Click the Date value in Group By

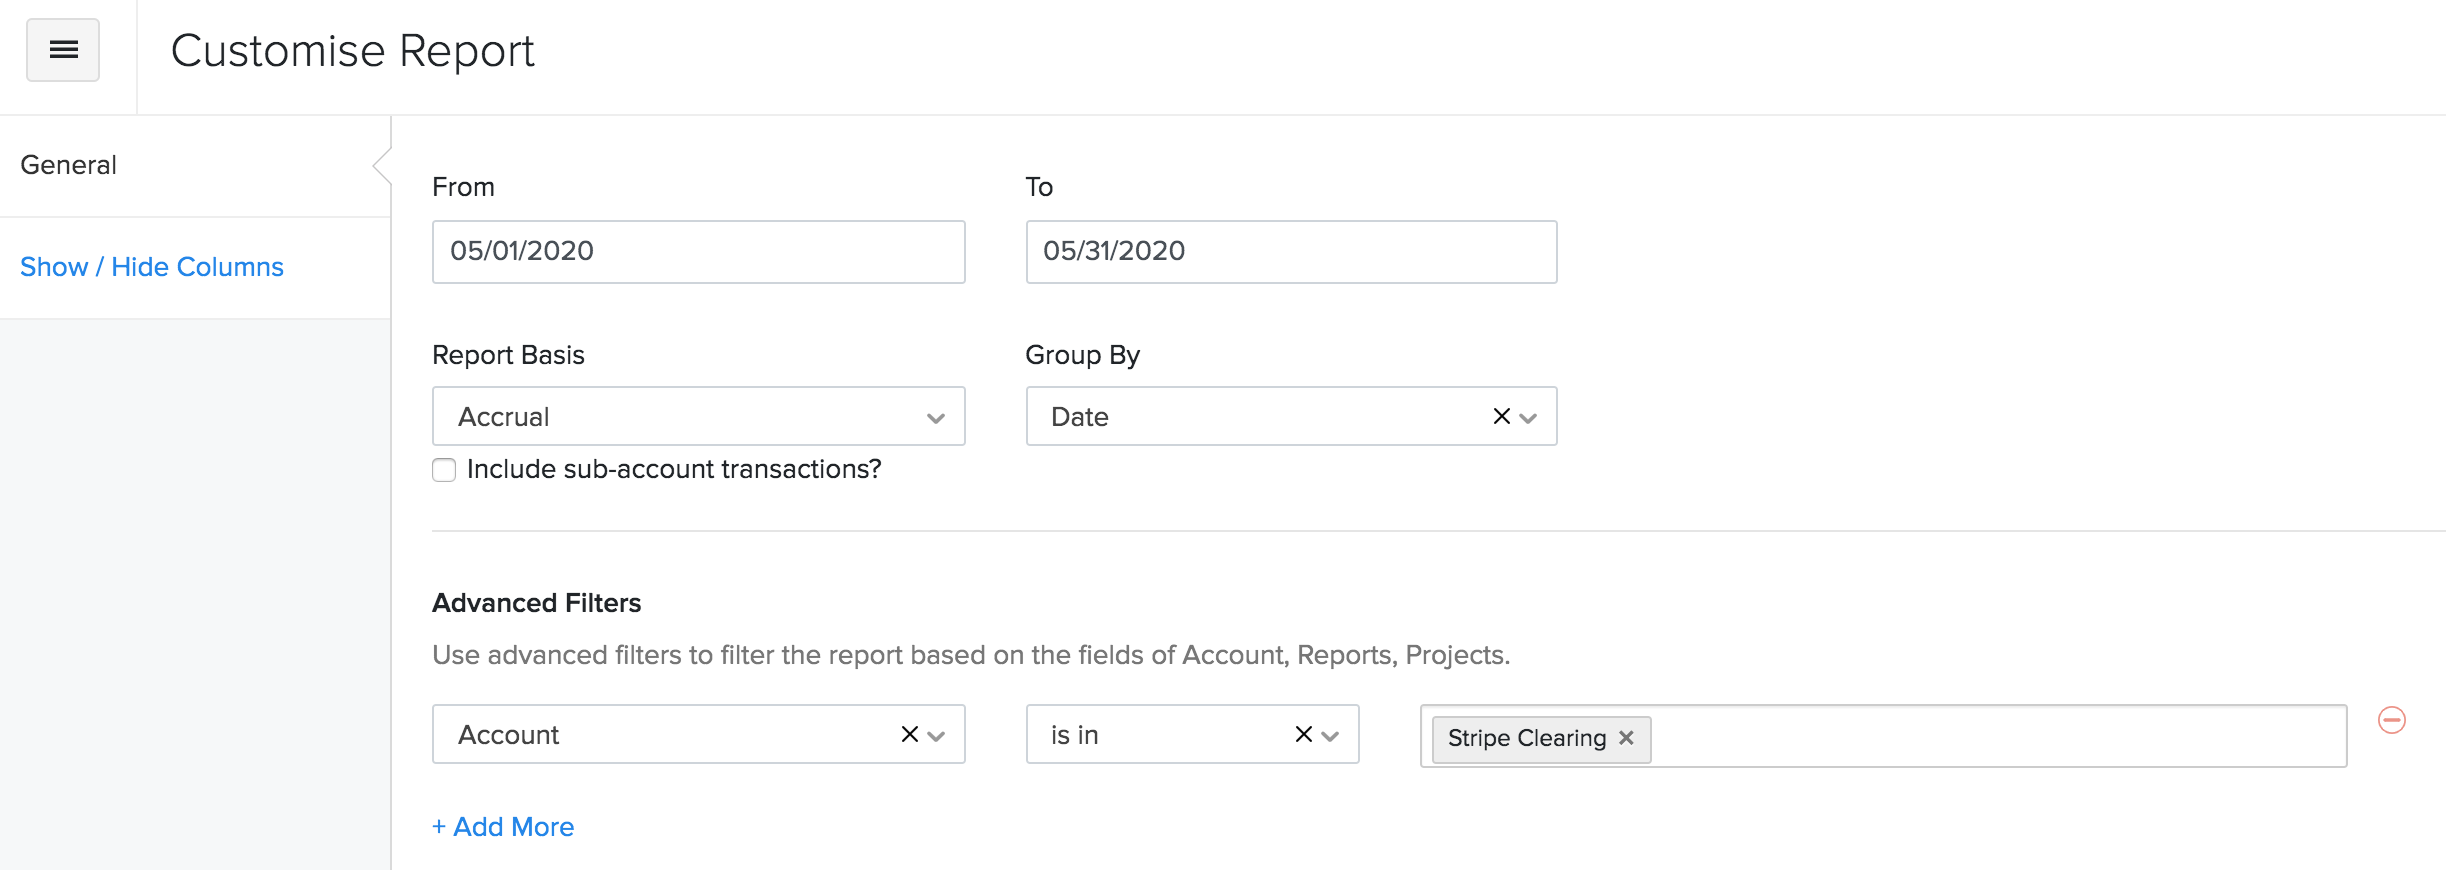(1080, 417)
